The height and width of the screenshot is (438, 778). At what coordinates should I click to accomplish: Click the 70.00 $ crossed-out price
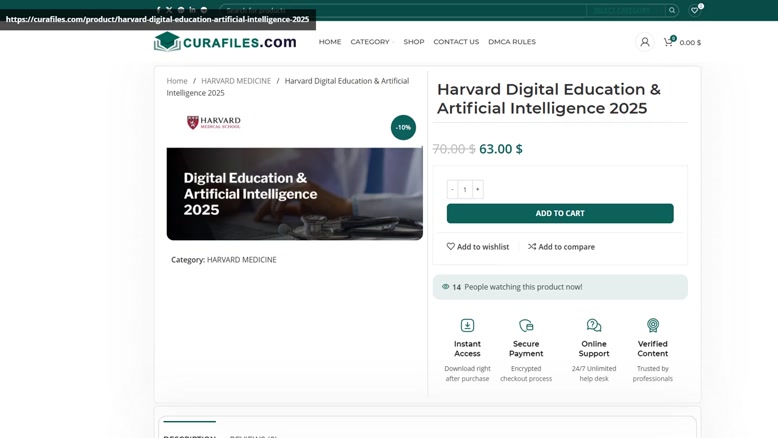454,149
